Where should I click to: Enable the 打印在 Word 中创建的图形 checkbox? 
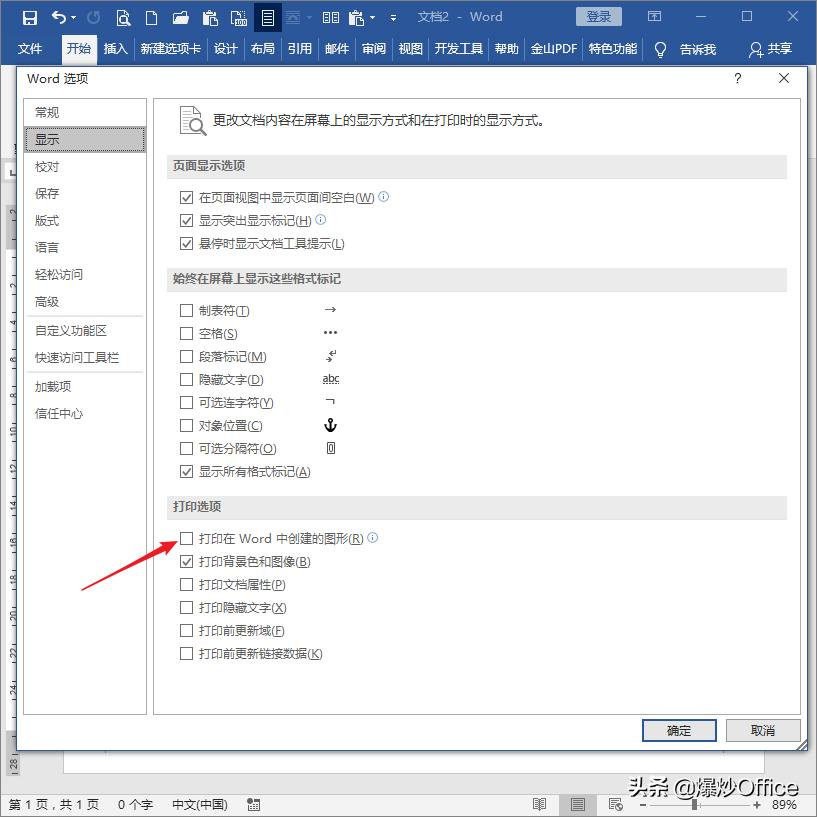[186, 538]
